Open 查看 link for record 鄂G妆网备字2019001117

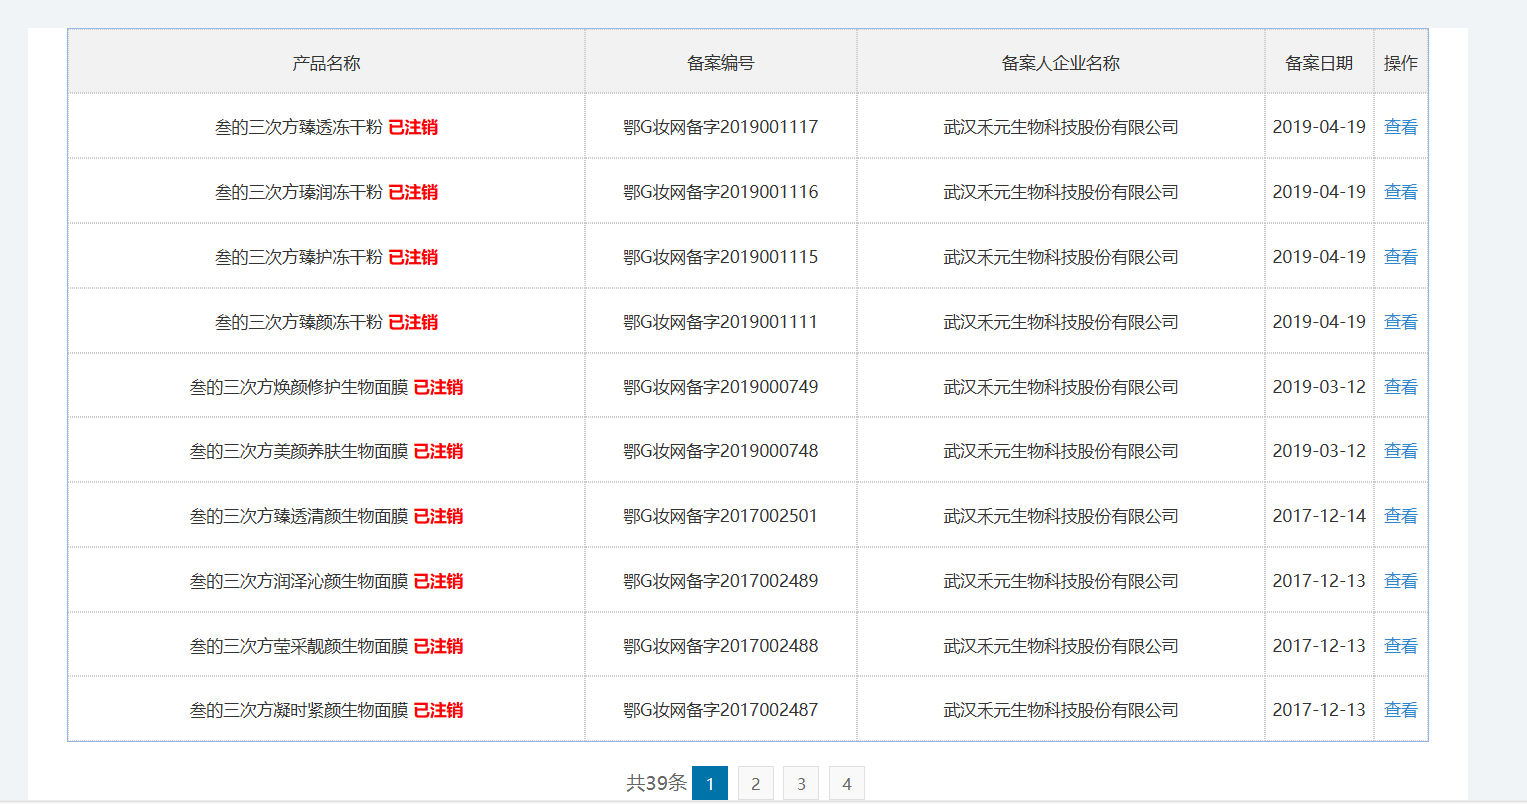(1400, 127)
